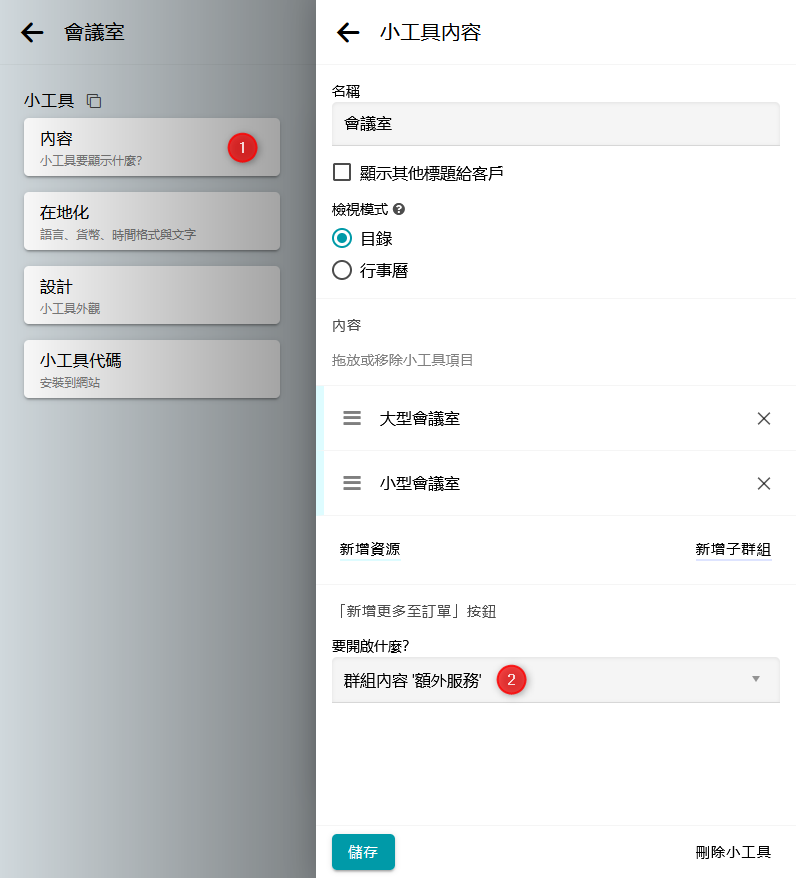796x878 pixels.
Task: Click the 名稱 text field
Action: 555,124
